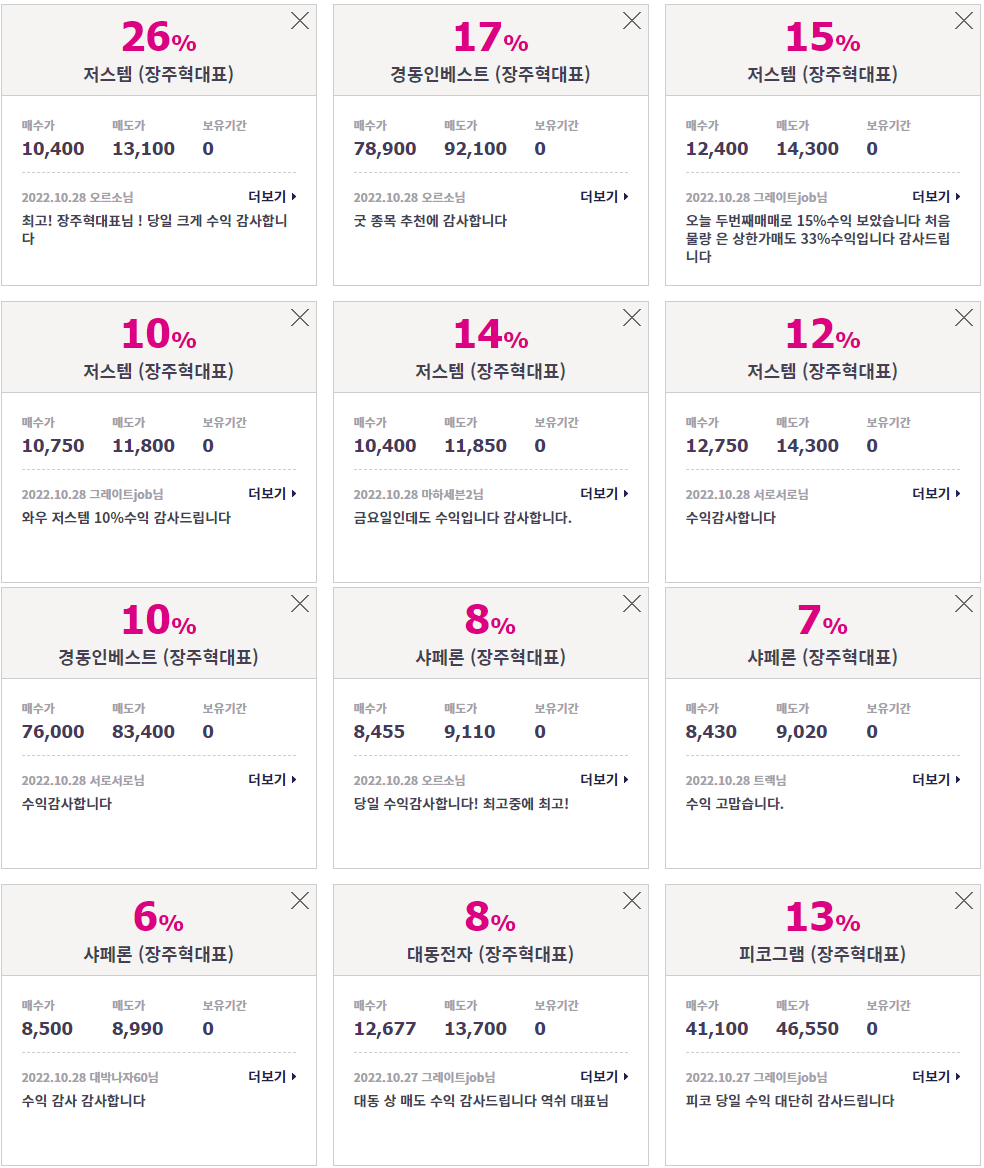Open 더보기 on the 17% 경동인베스트 review

[x=605, y=197]
